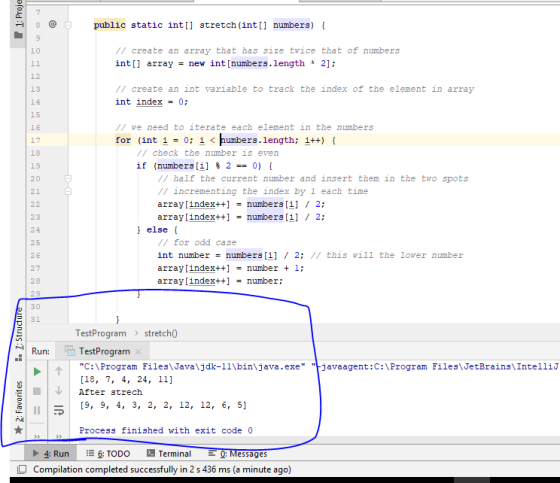
Task: Click stretch() in the breadcrumb bar
Action: tap(161, 333)
